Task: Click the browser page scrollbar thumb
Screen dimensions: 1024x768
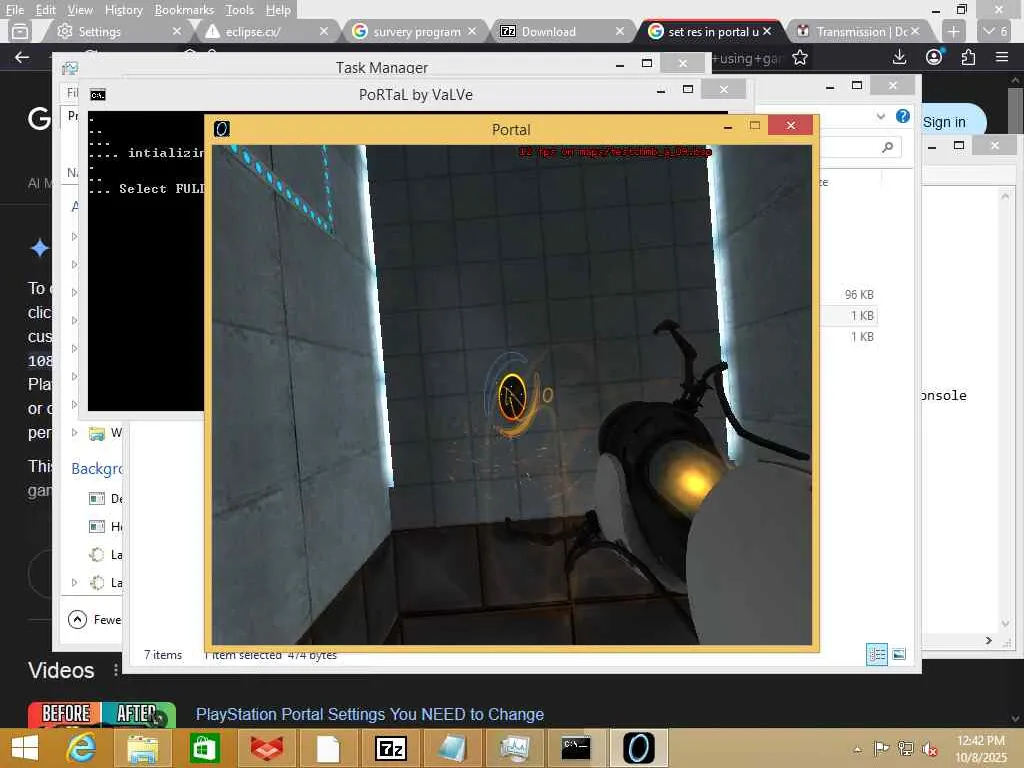Action: 1014,111
